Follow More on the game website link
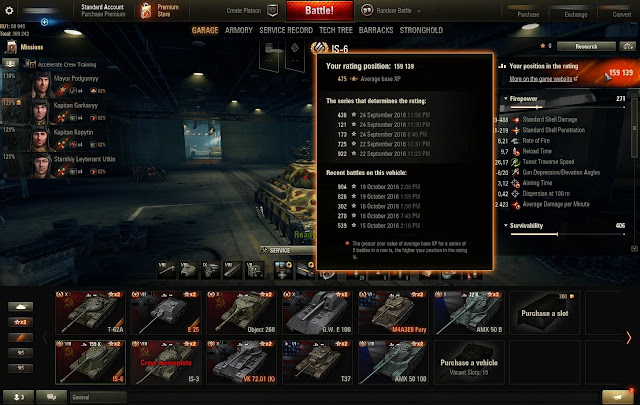The height and width of the screenshot is (405, 640). 541,79
